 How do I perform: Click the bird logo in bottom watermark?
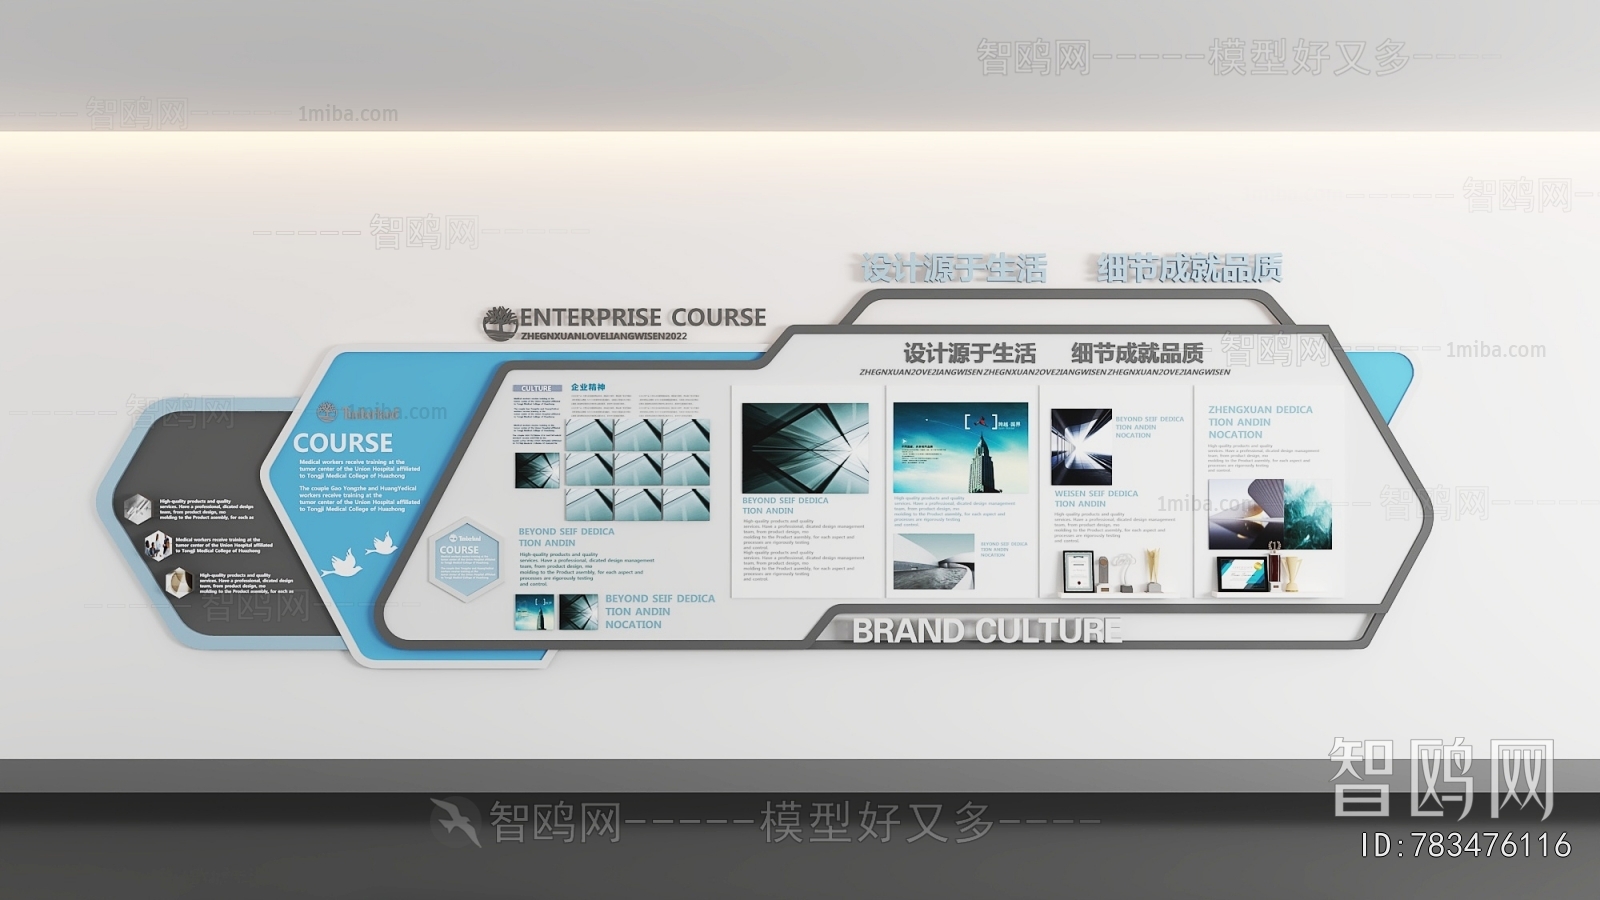click(456, 822)
